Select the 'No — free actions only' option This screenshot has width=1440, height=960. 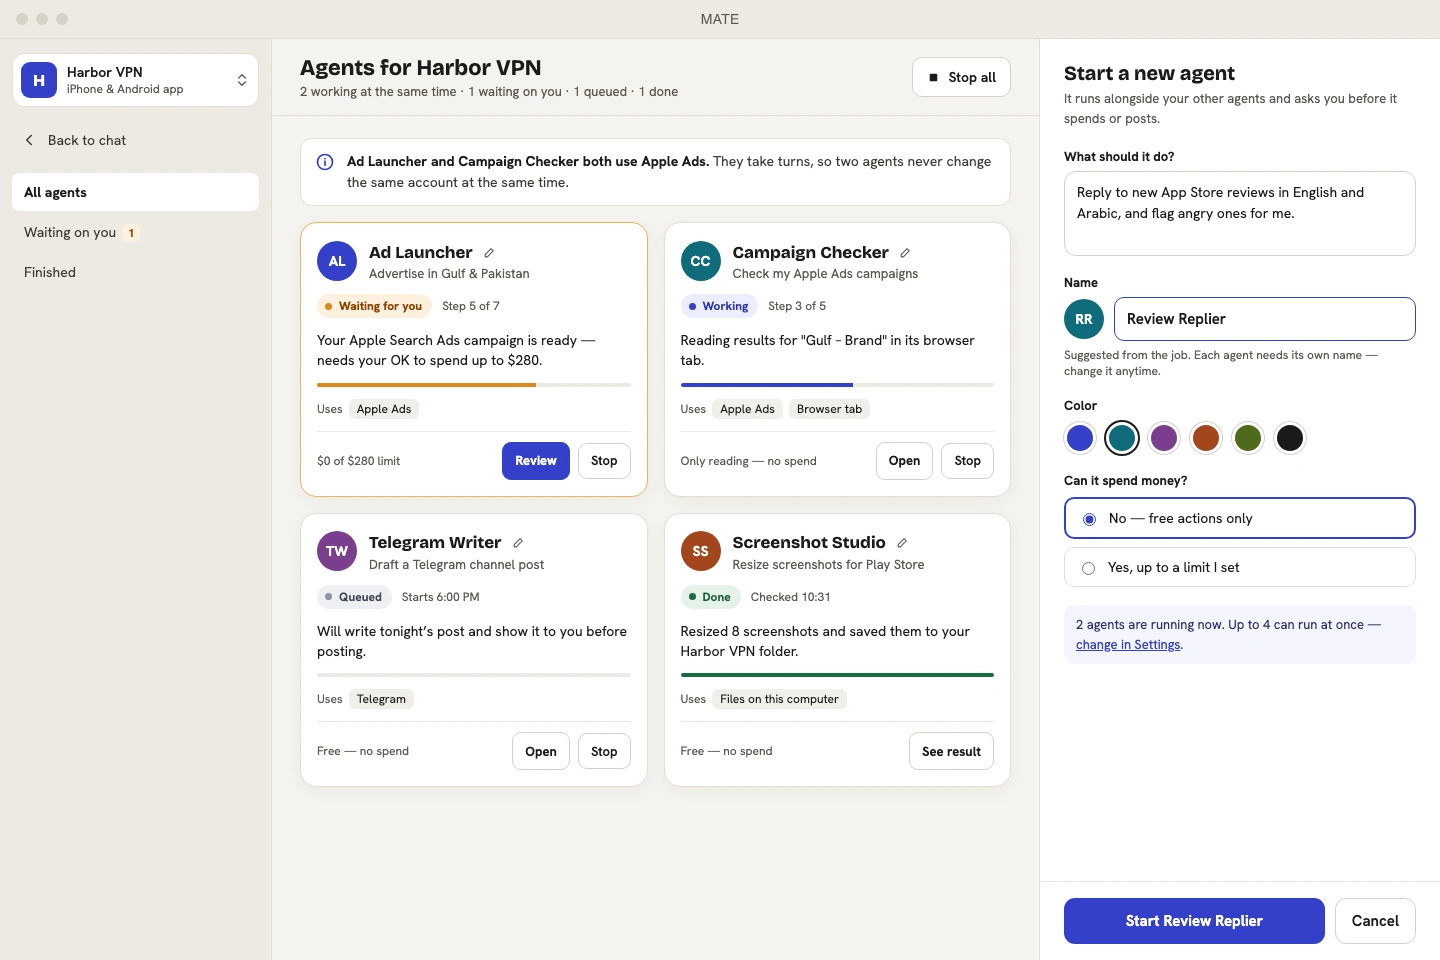(x=1240, y=518)
